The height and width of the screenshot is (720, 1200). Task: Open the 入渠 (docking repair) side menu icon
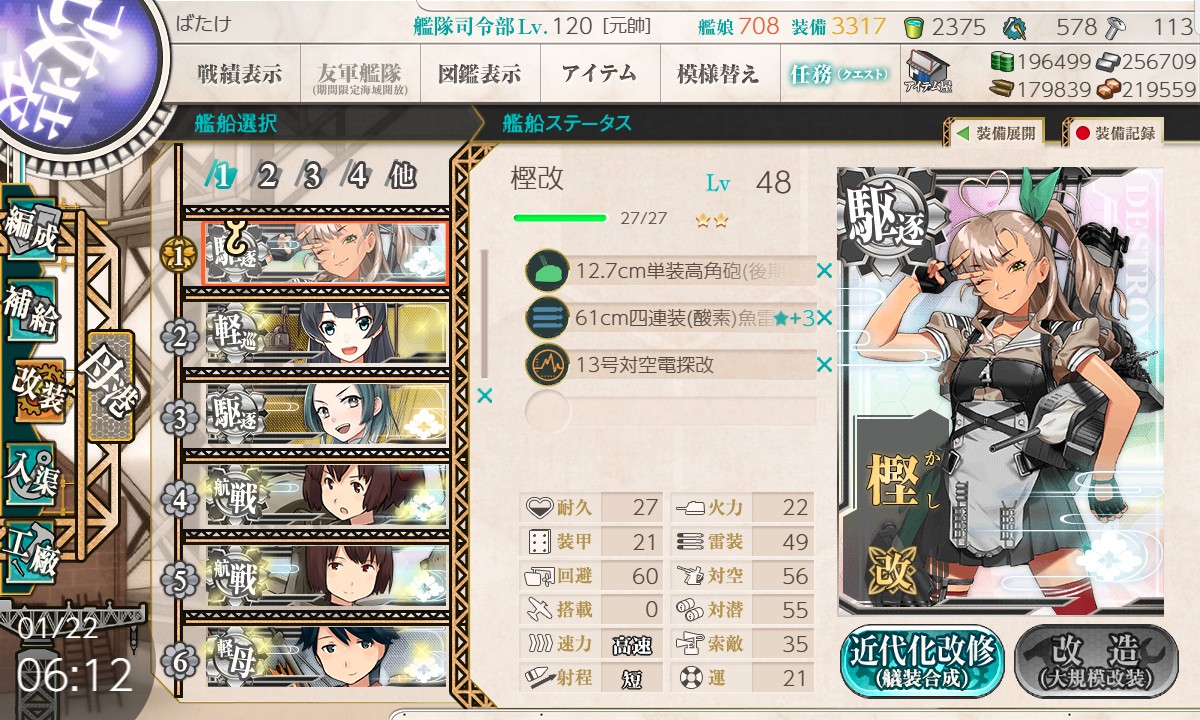point(32,470)
